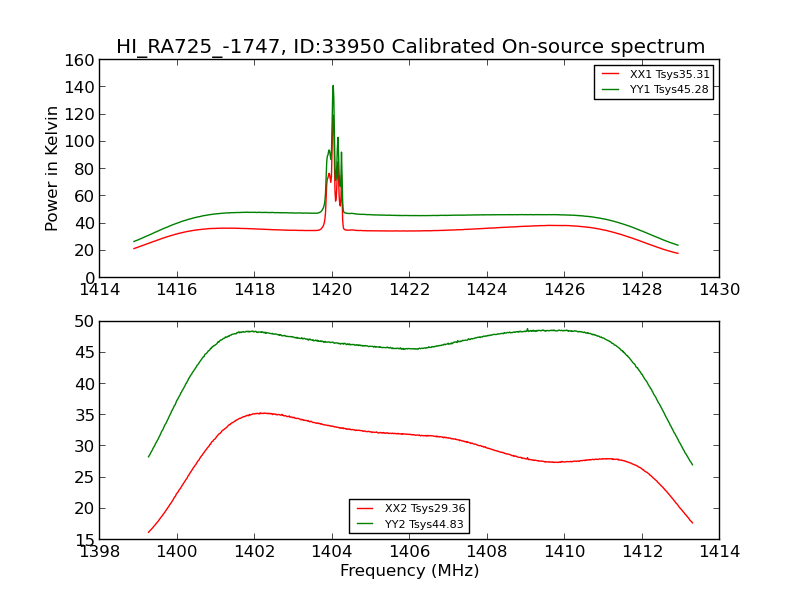Click the 1424 tick label on upper plot
Screen dimensions: 800x600
click(487, 290)
